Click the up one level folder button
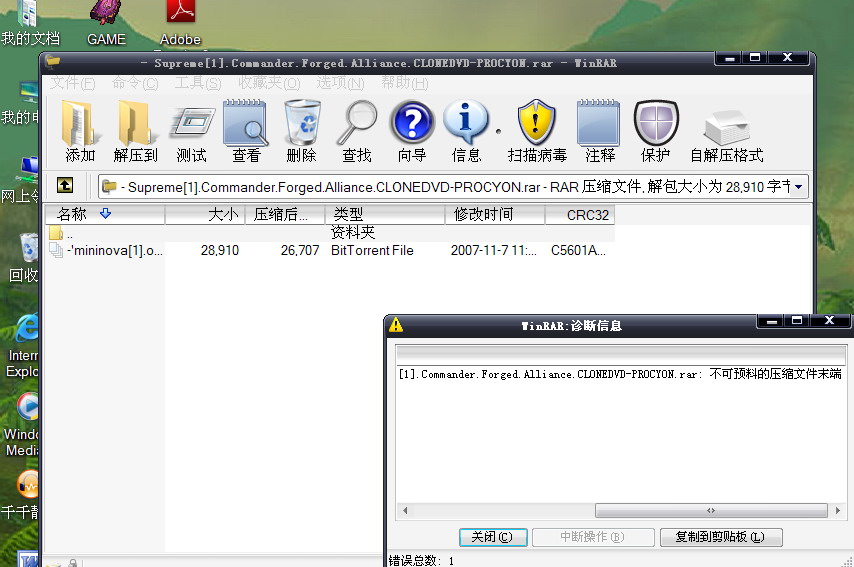The image size is (854, 567). (65, 186)
